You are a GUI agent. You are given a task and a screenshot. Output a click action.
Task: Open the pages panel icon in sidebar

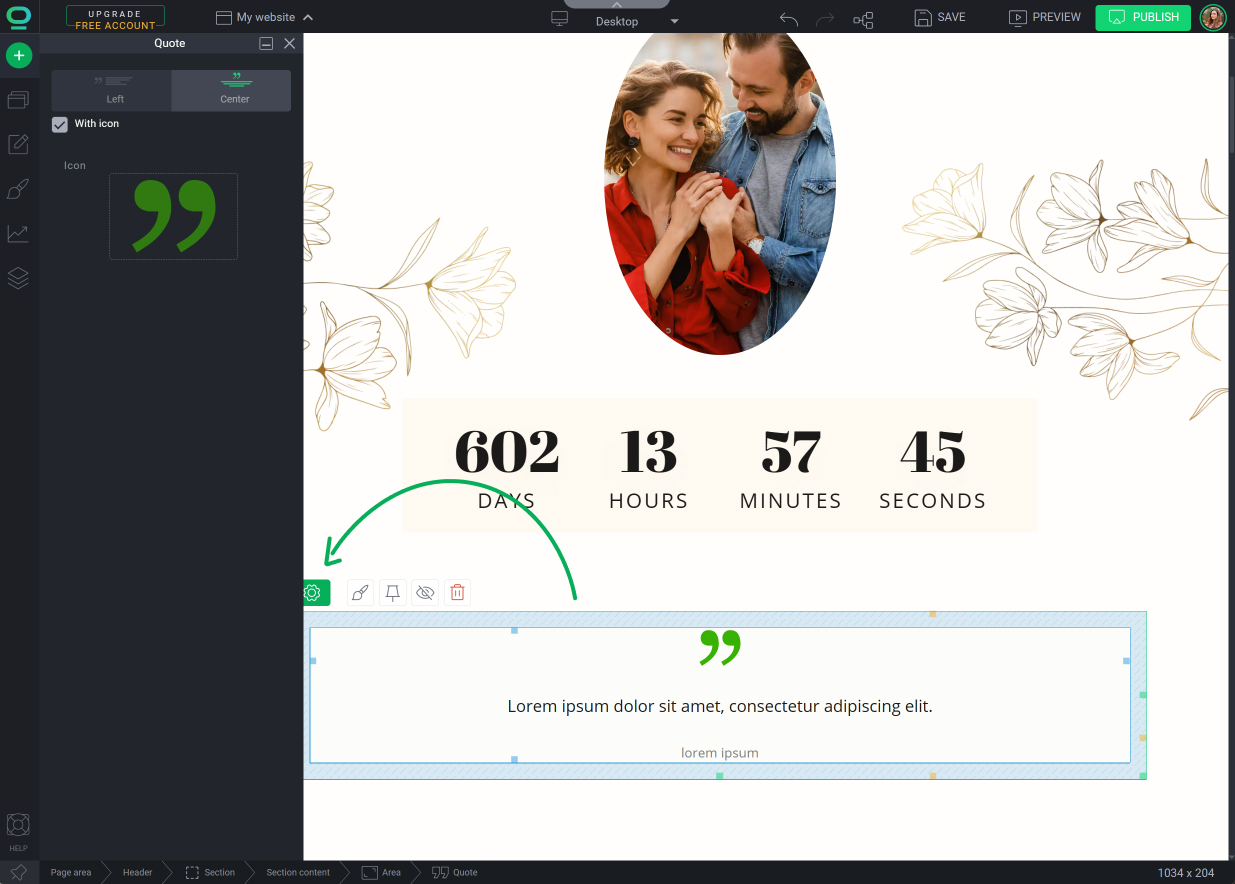[x=18, y=100]
